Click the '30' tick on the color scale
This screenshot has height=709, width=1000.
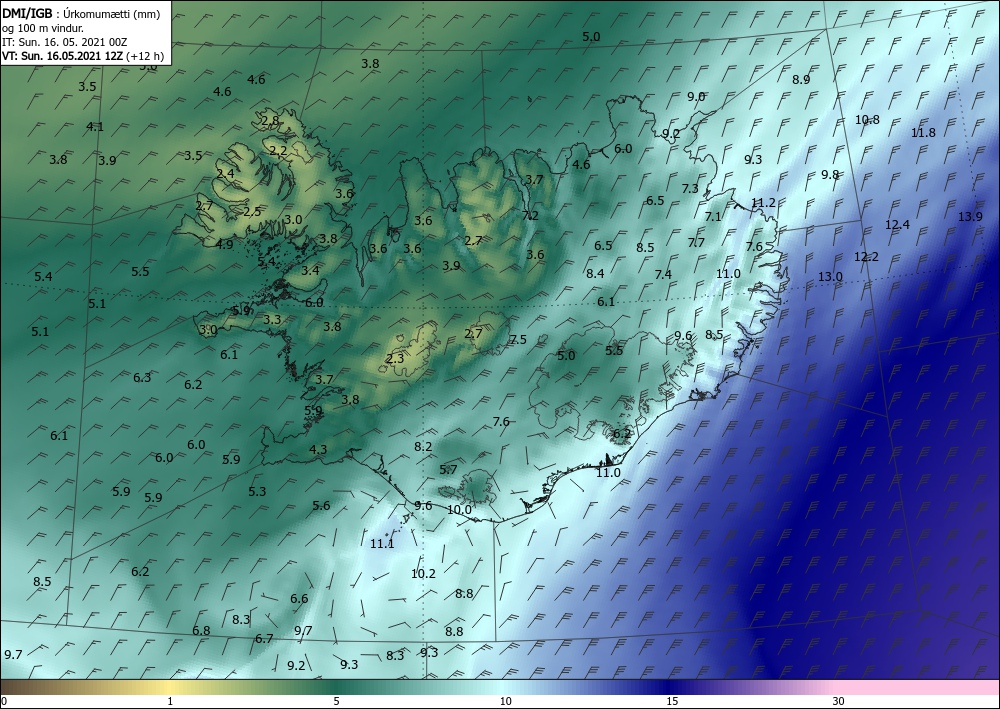point(839,702)
